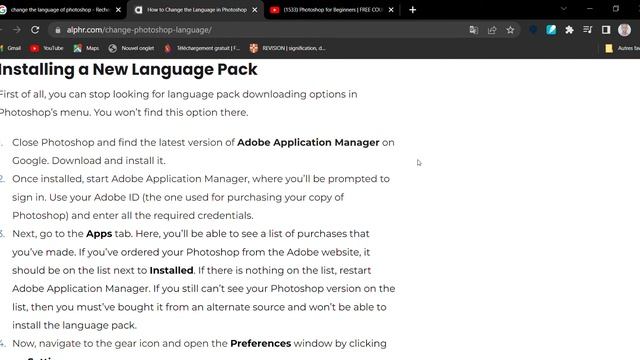Open the Gmail bookmark

[x=11, y=48]
